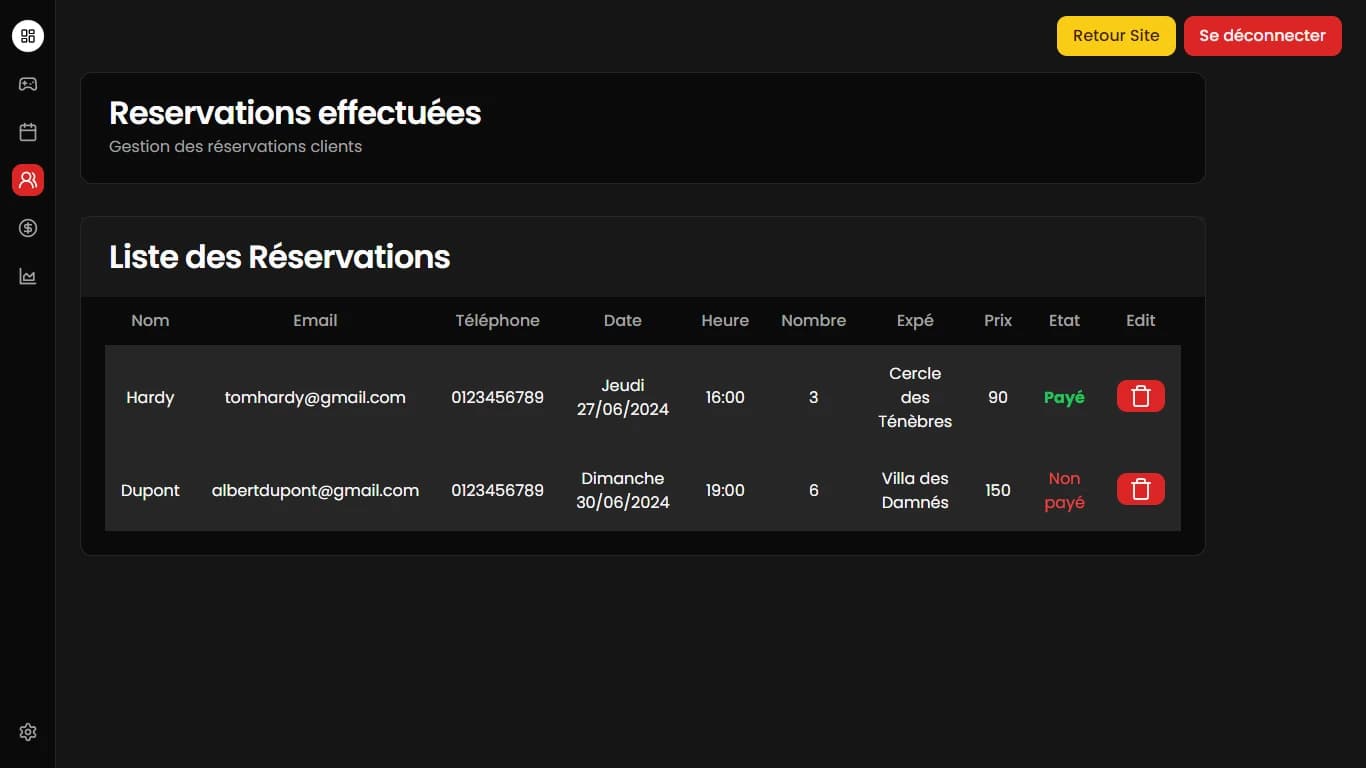Screen dimensions: 1366x768
Task: Delete the Hardy reservation with trash icon
Action: (1140, 397)
